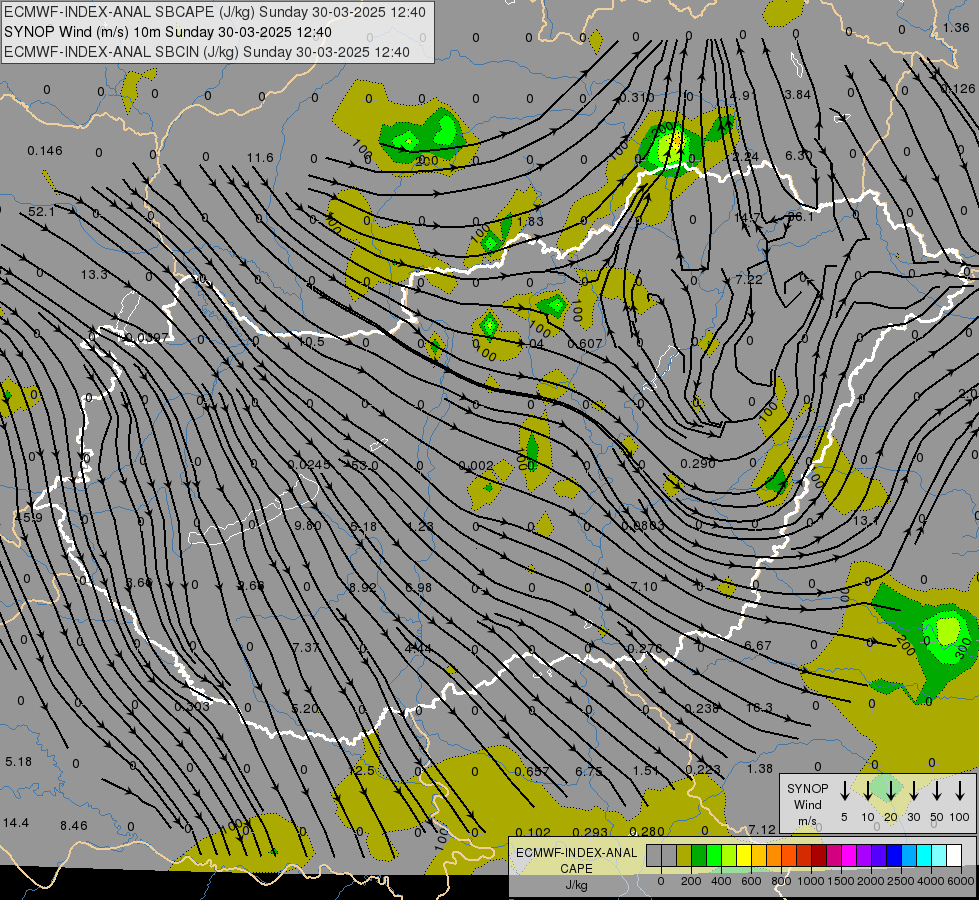Click the '6000' tick label on CAPE scale
This screenshot has width=979, height=900.
(x=961, y=881)
